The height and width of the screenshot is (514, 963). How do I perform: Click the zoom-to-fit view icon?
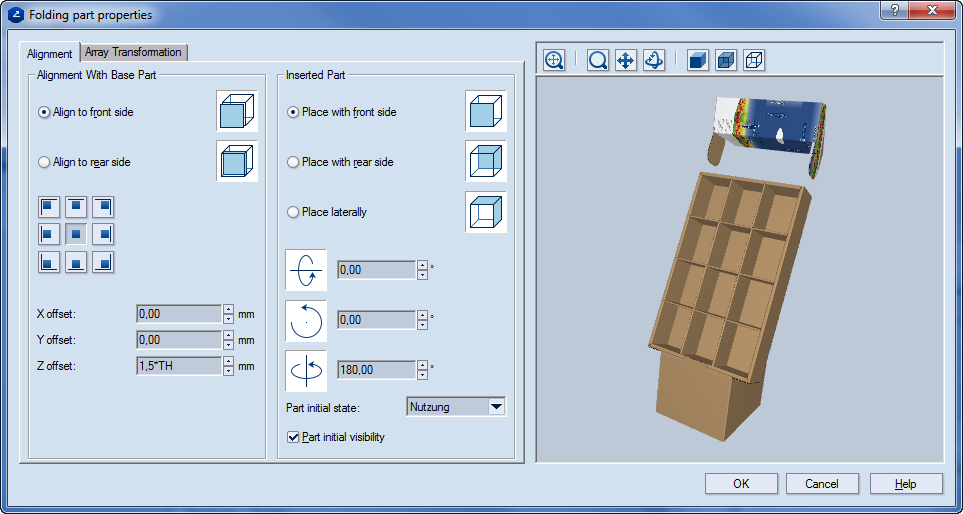coord(554,60)
